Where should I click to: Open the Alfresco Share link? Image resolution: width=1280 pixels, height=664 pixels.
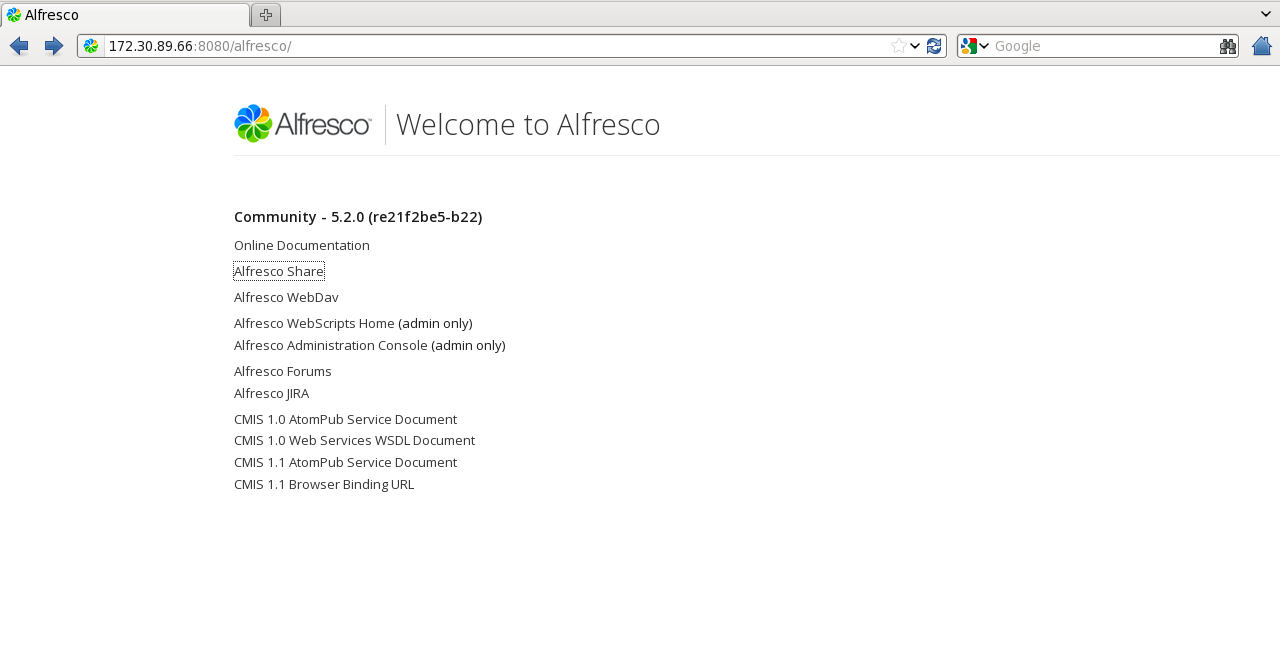coord(279,271)
